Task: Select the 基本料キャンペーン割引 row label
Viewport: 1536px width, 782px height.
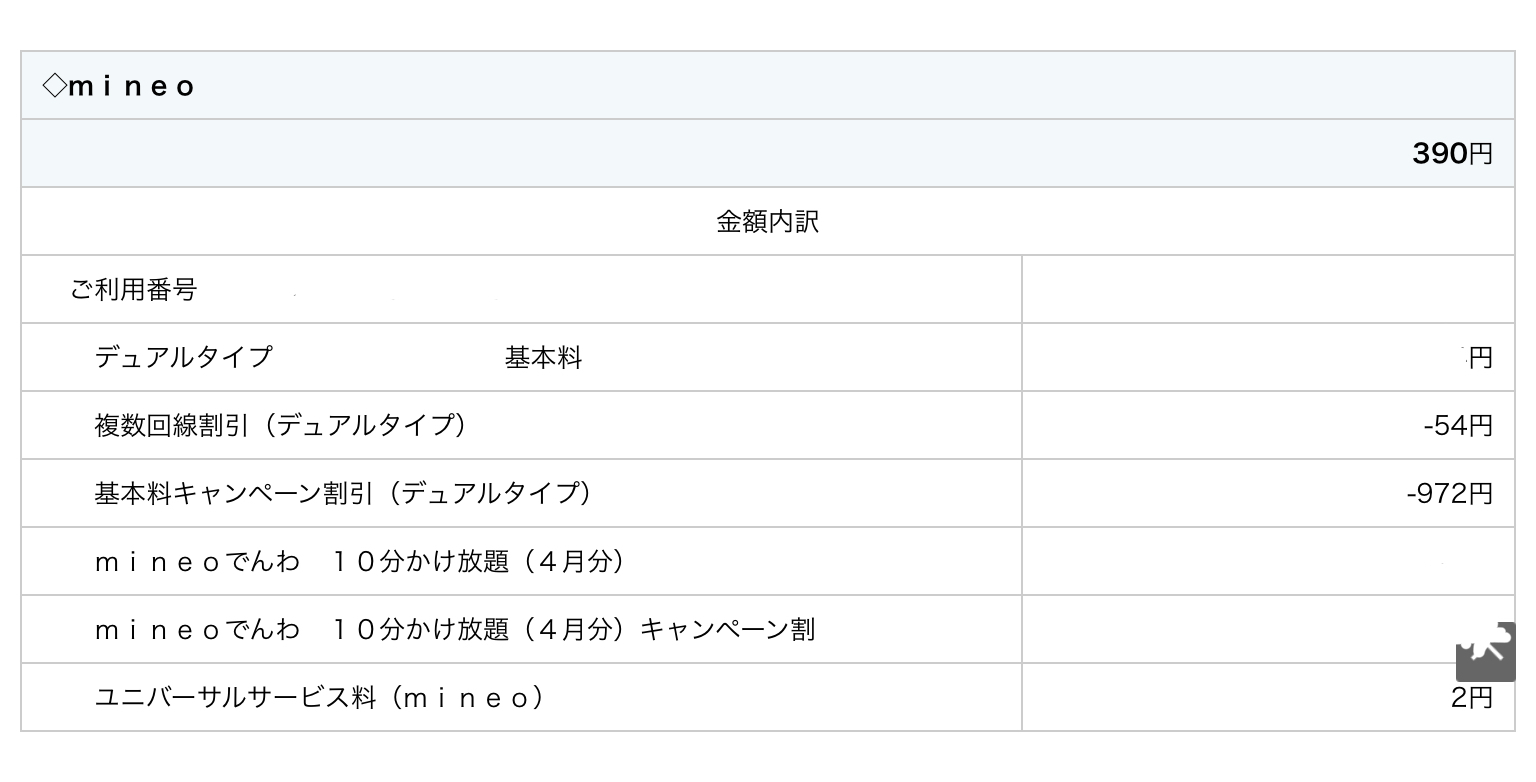Action: click(x=343, y=494)
